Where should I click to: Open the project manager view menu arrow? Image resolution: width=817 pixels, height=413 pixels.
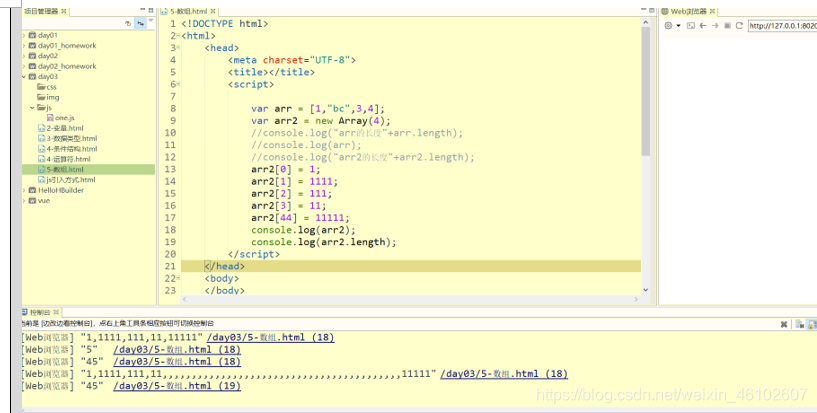(151, 22)
